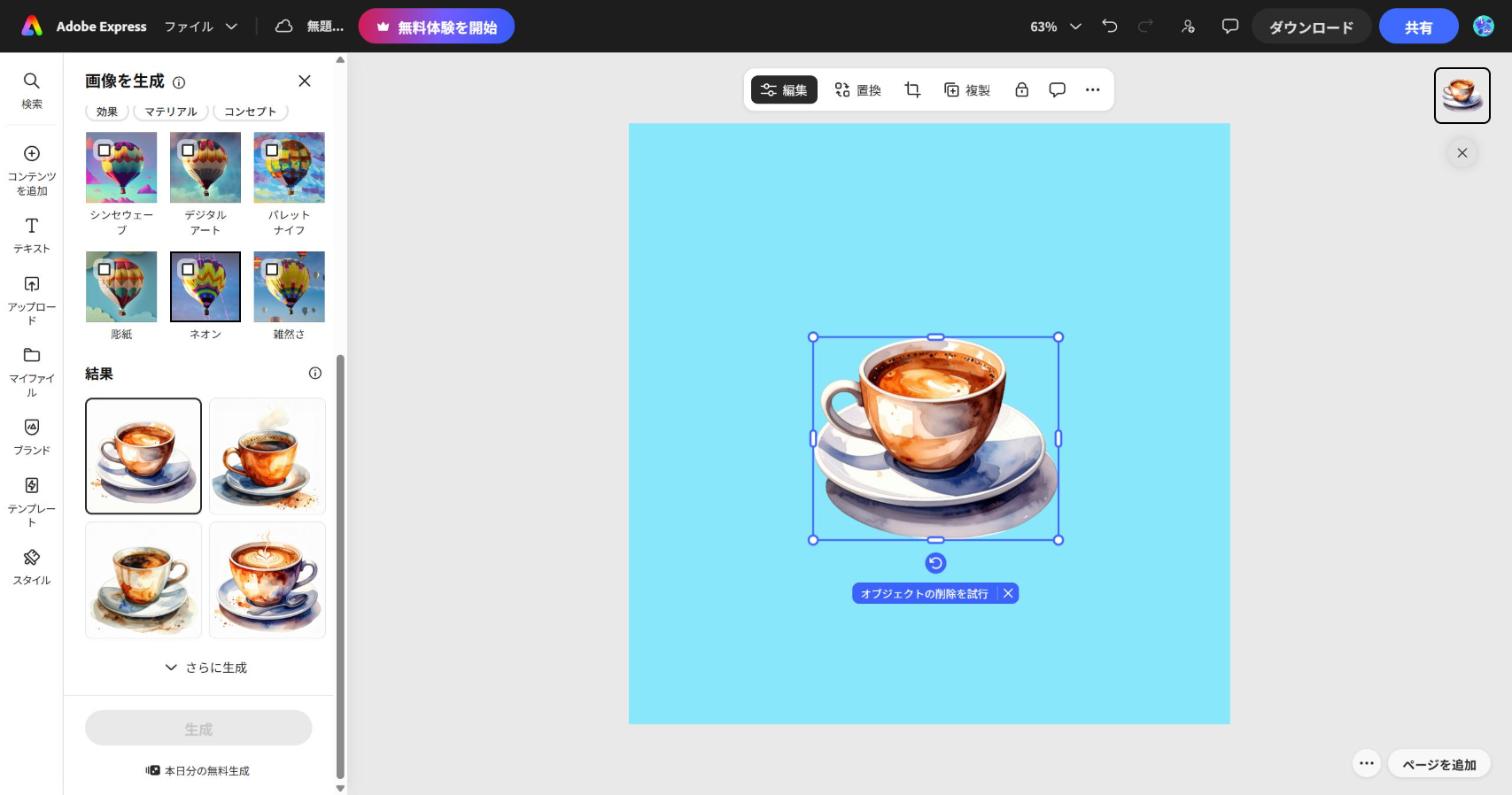
Task: Click the ページを追加 button
Action: pyautogui.click(x=1439, y=764)
